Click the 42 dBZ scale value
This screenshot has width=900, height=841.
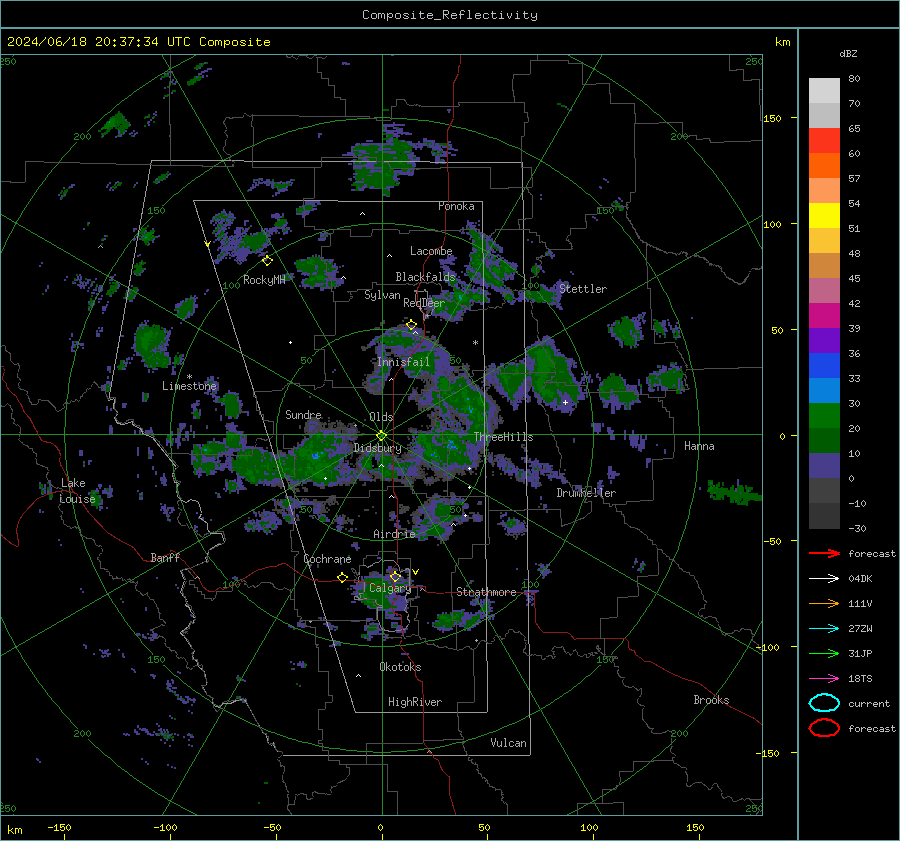click(854, 303)
